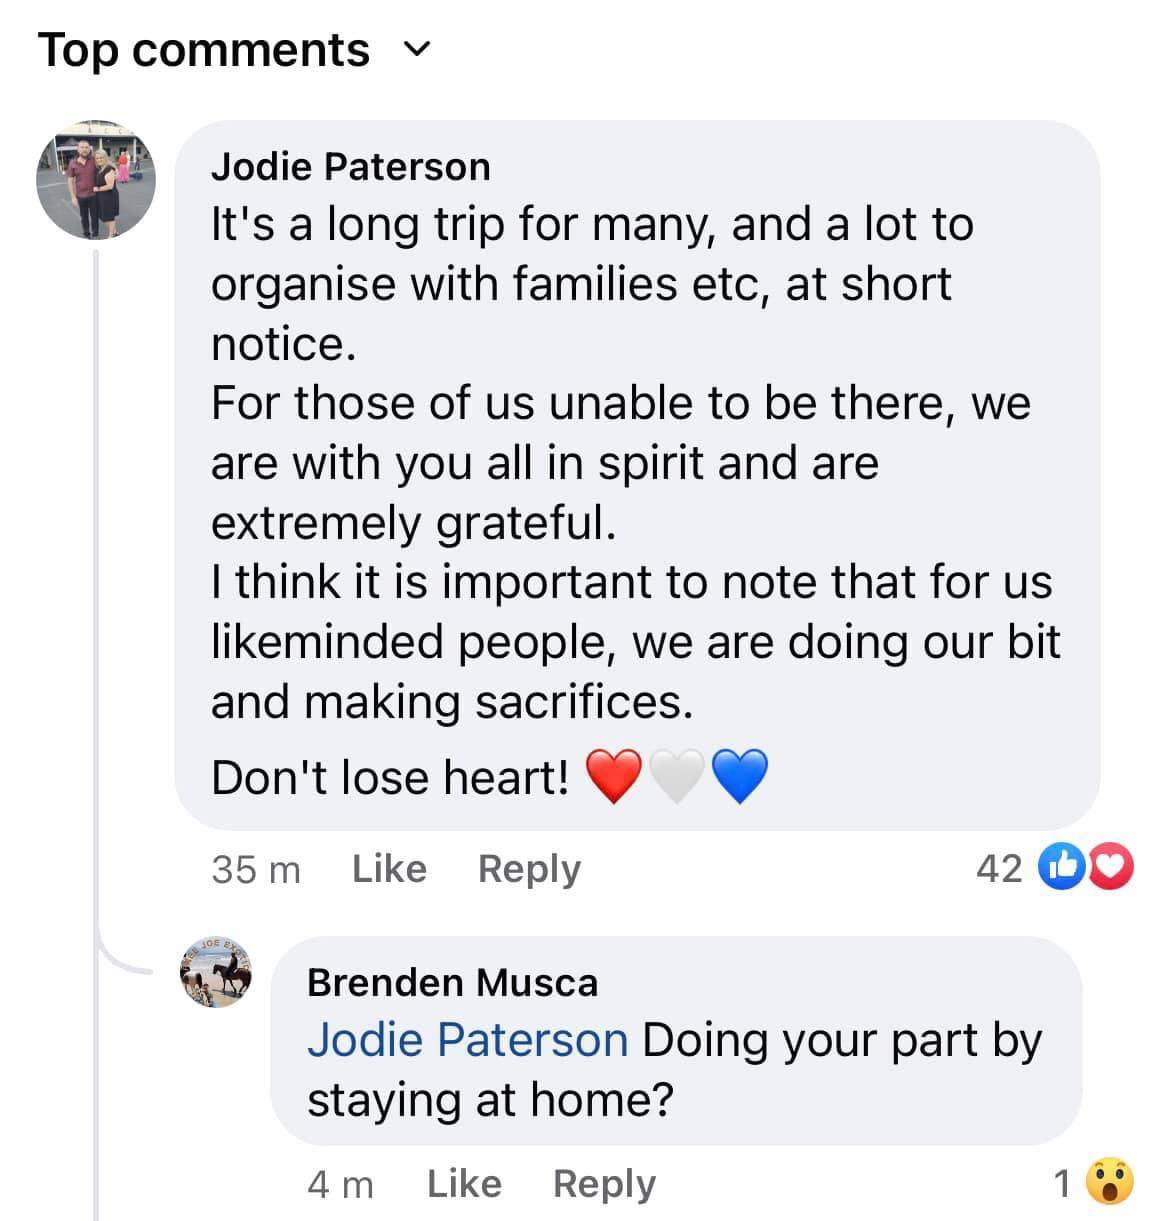Open the Top comments sort dropdown

click(235, 49)
